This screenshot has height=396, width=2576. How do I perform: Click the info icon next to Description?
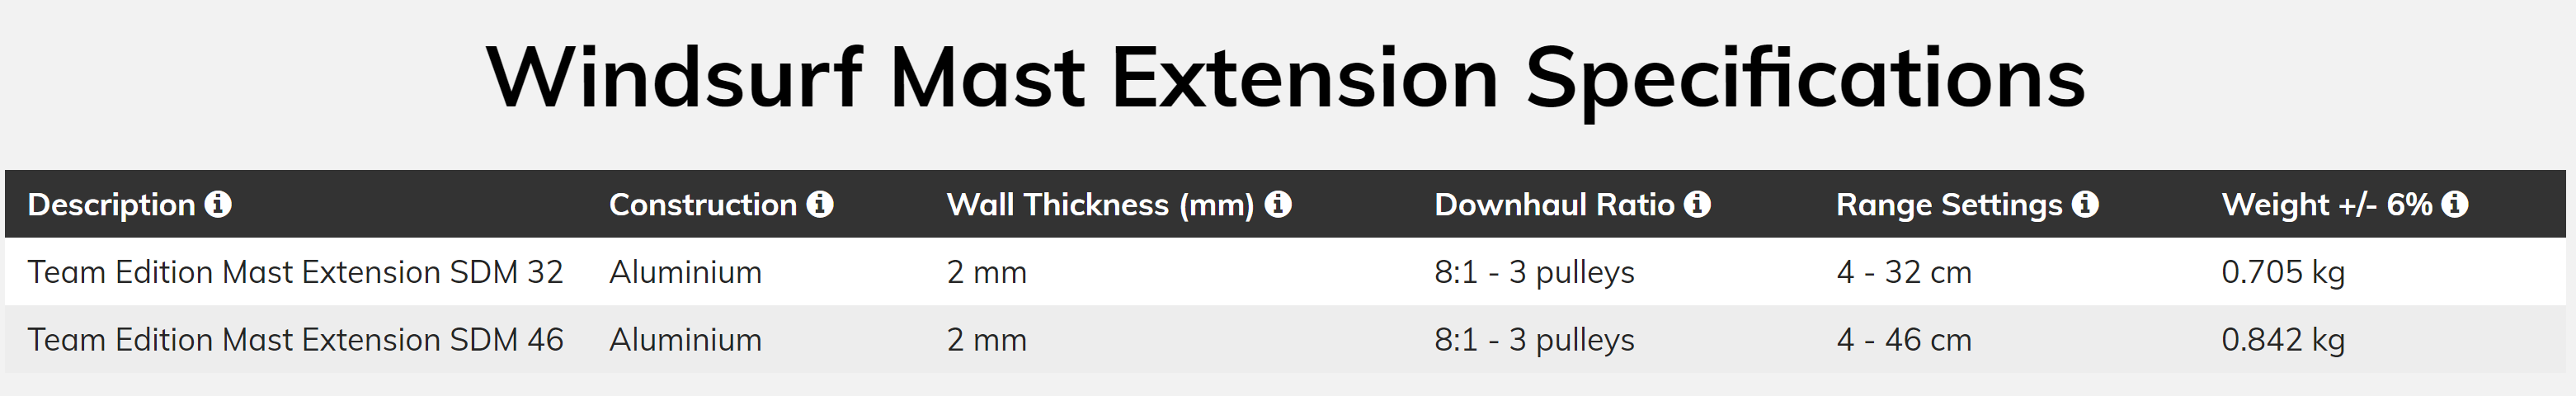coord(218,204)
